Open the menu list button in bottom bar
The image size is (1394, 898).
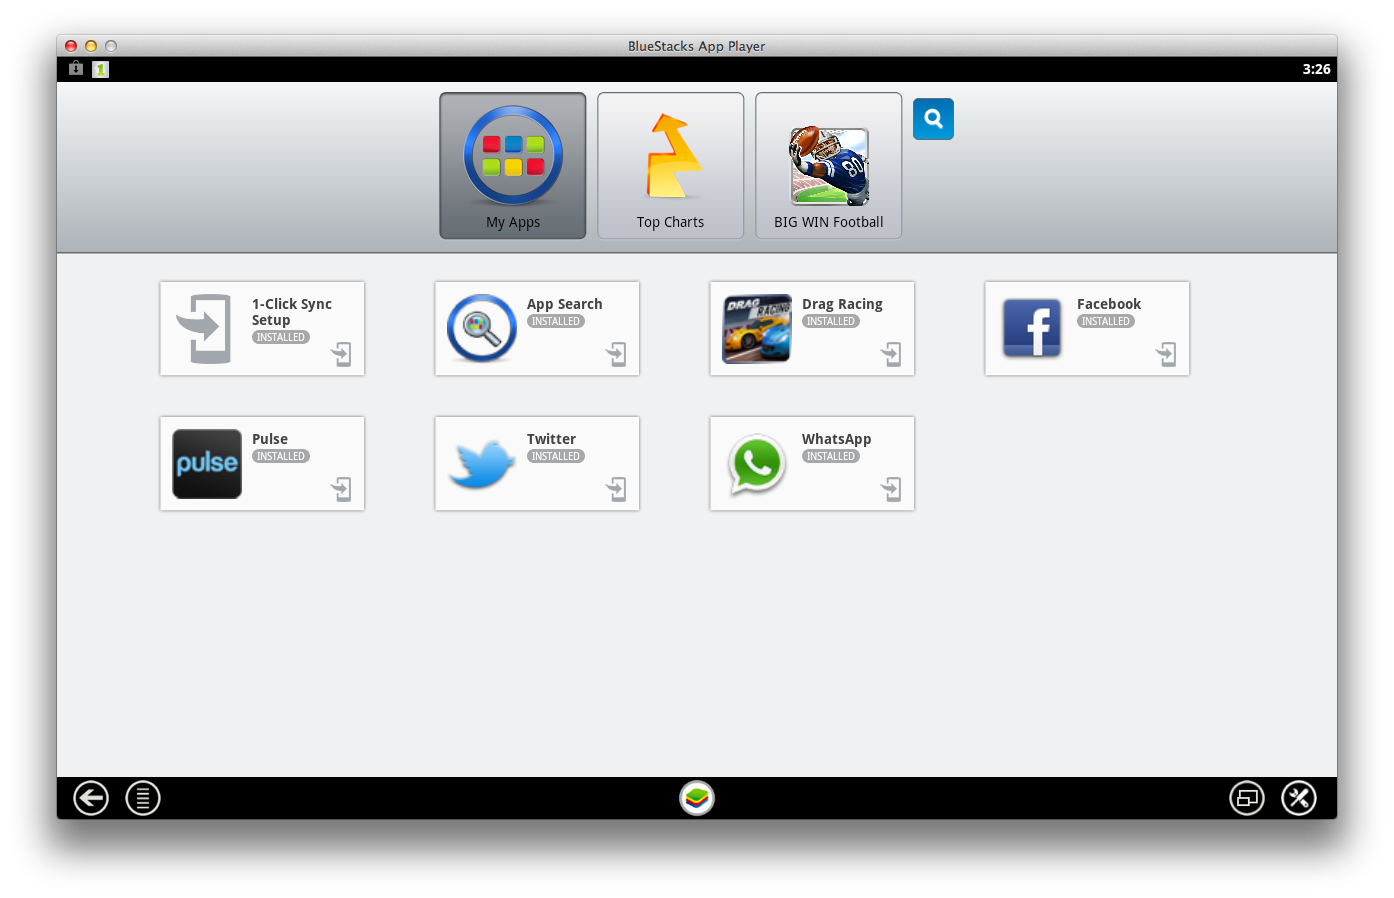click(143, 798)
